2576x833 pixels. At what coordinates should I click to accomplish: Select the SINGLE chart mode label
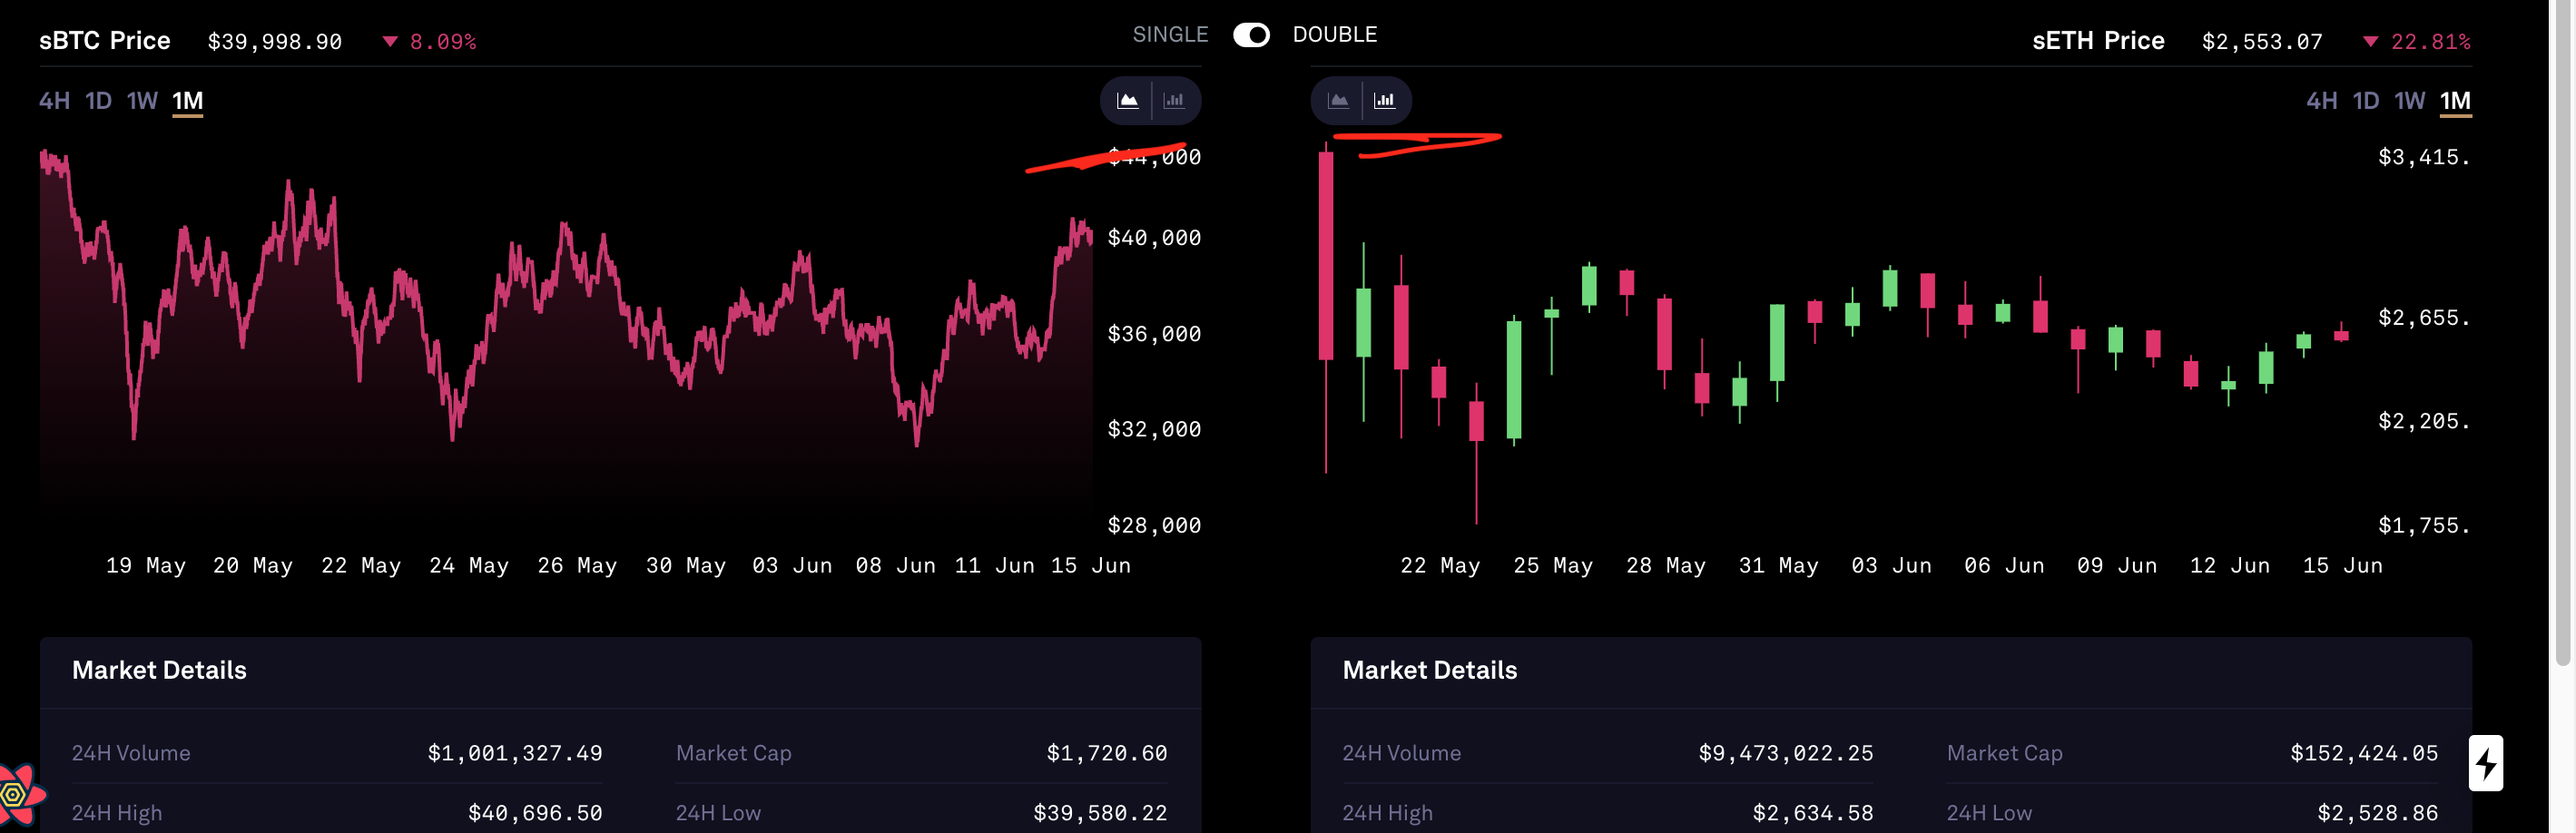click(x=1170, y=34)
